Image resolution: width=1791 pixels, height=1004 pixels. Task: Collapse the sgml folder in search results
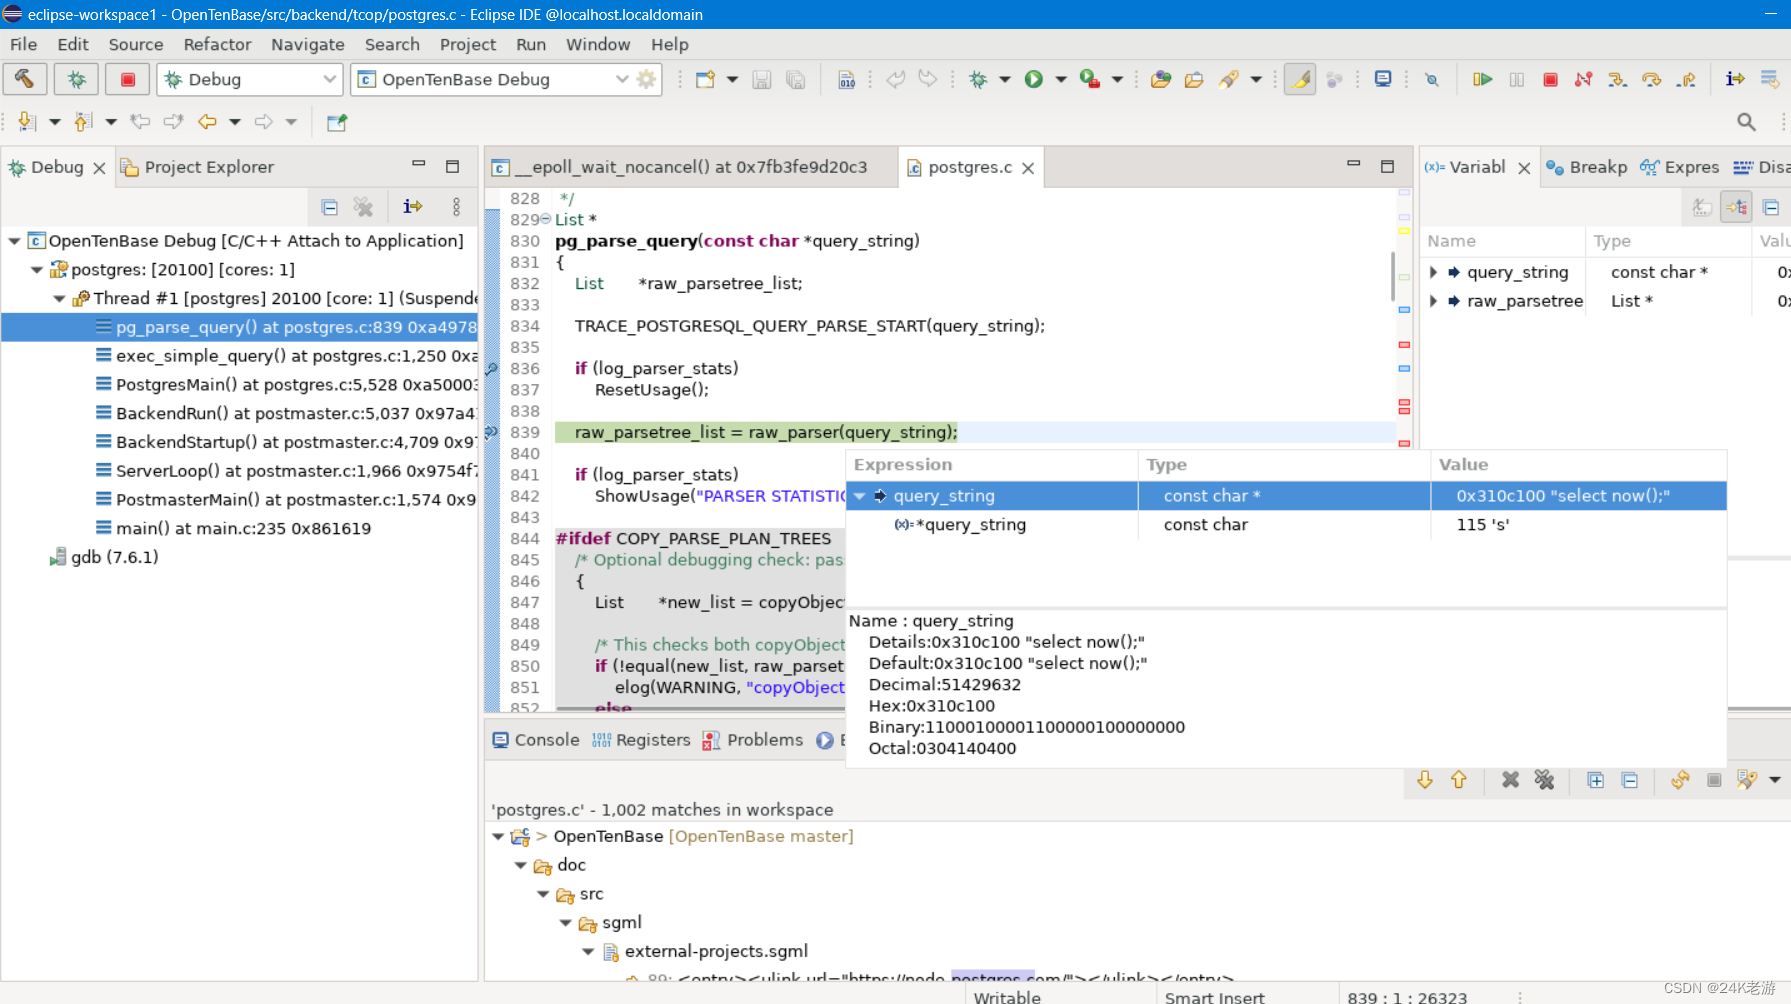point(565,923)
